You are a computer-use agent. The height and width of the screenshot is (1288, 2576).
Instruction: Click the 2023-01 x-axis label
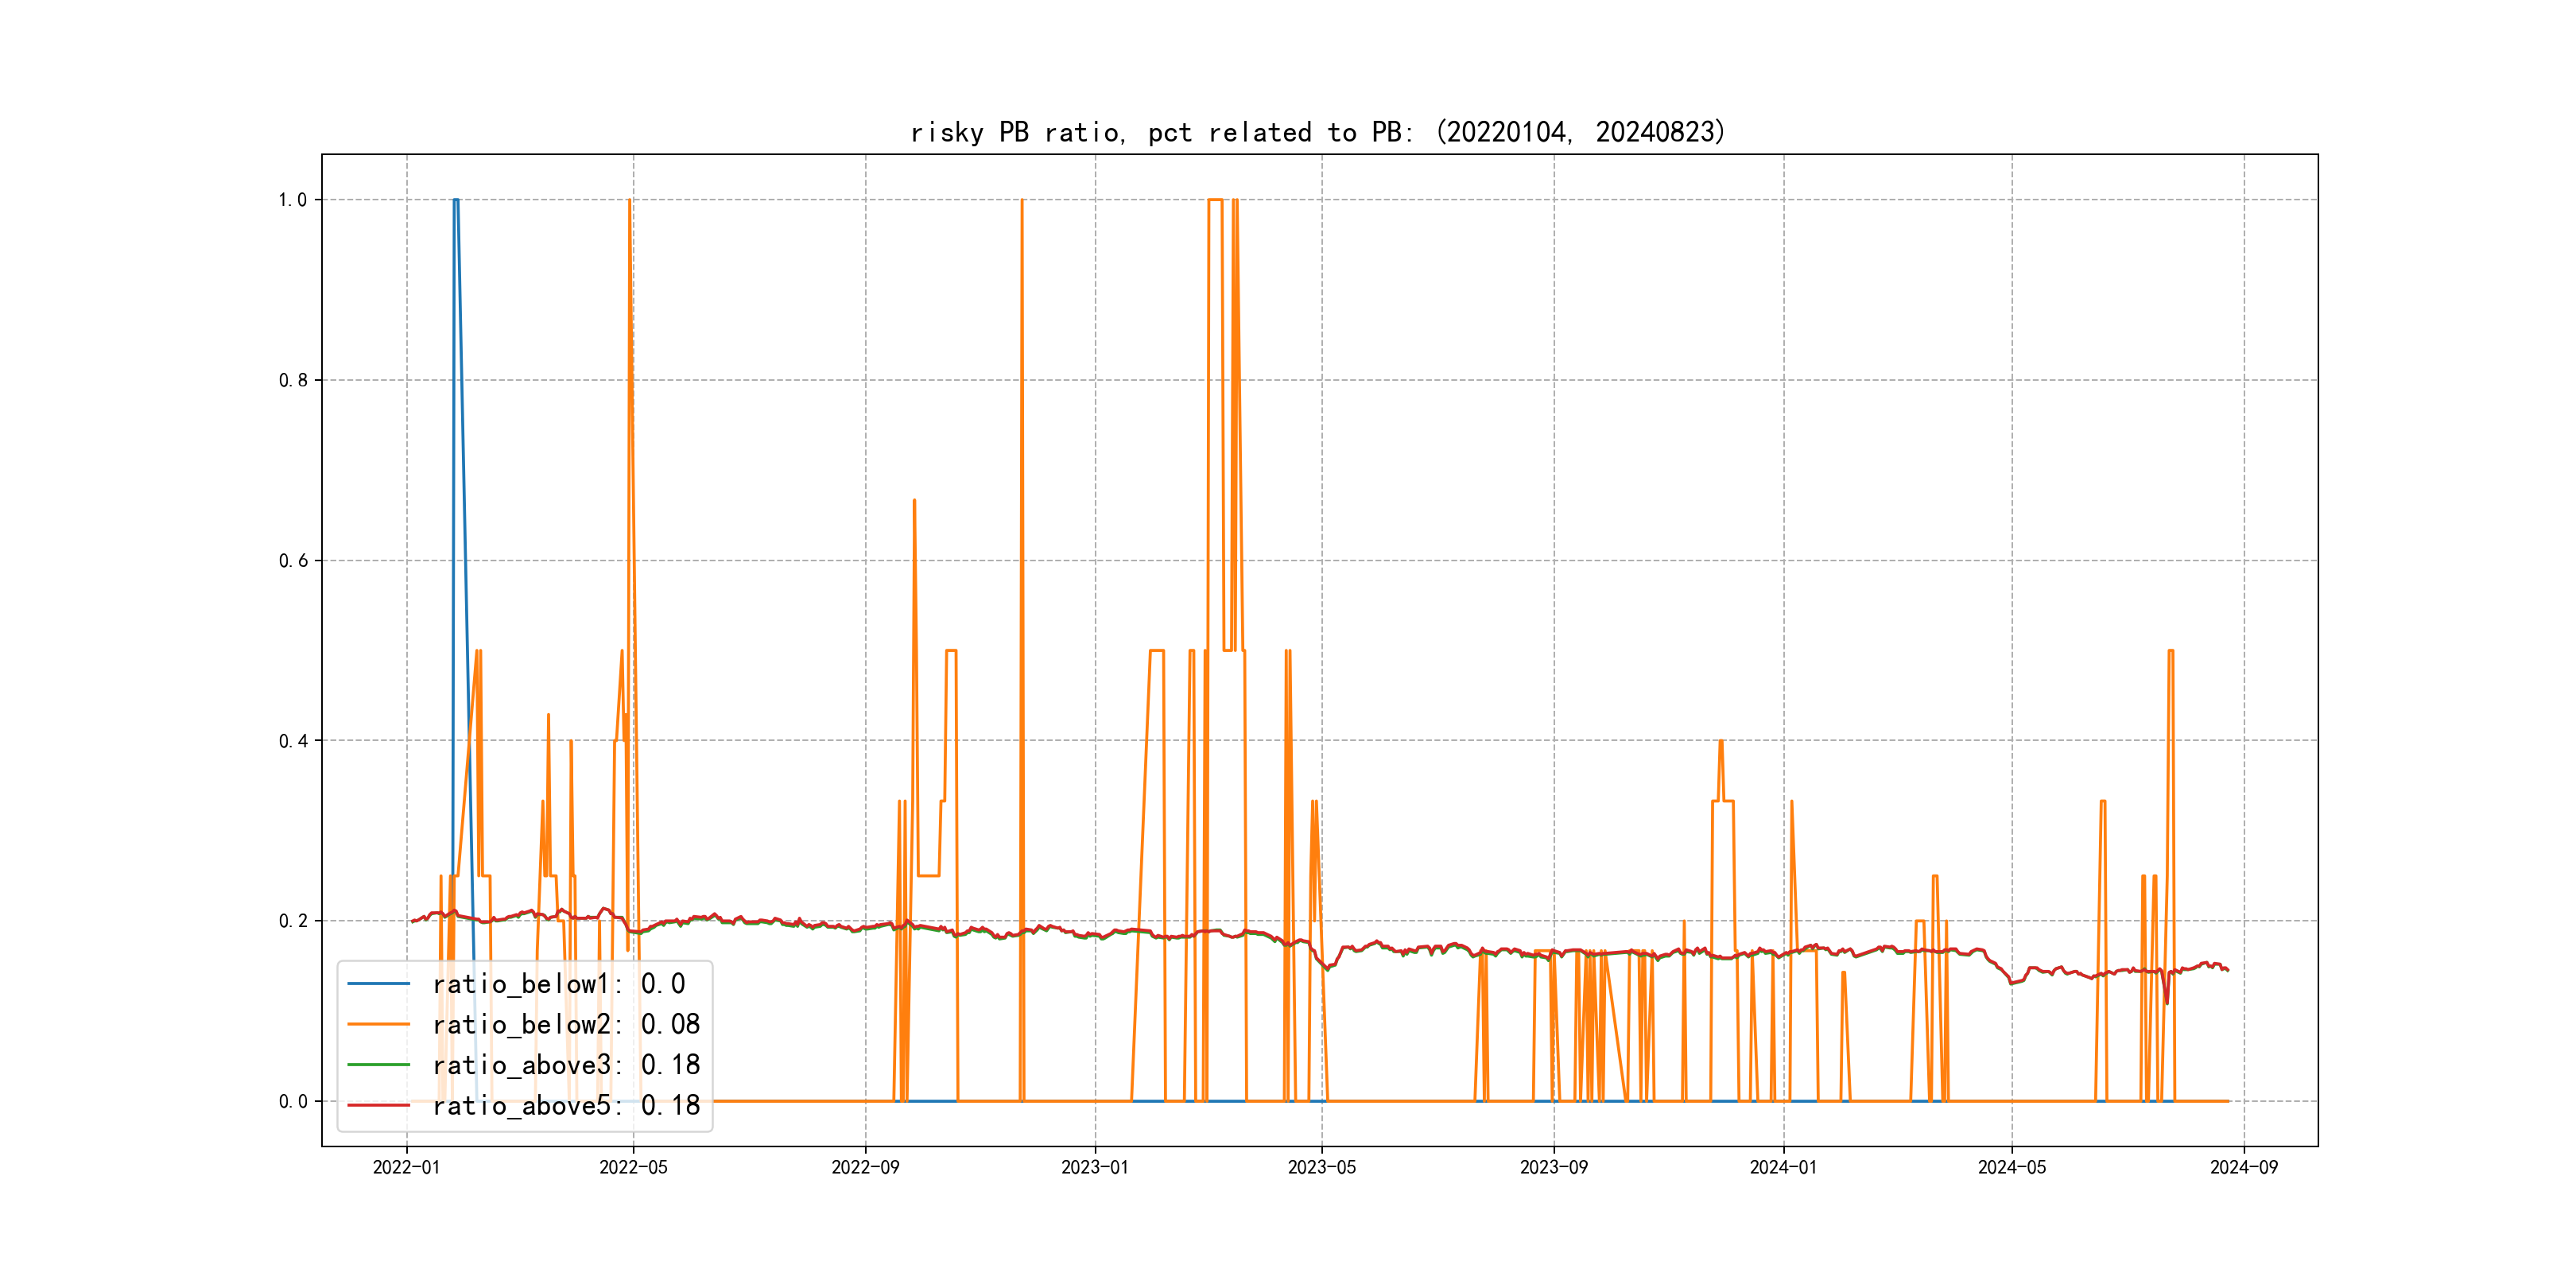[x=1095, y=1168]
